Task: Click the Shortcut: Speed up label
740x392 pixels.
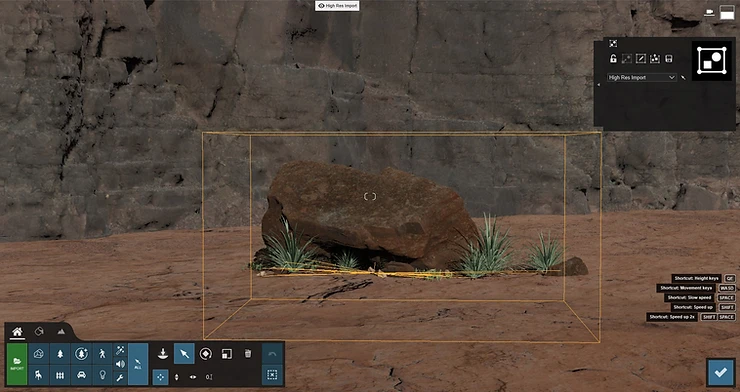Action: point(693,308)
